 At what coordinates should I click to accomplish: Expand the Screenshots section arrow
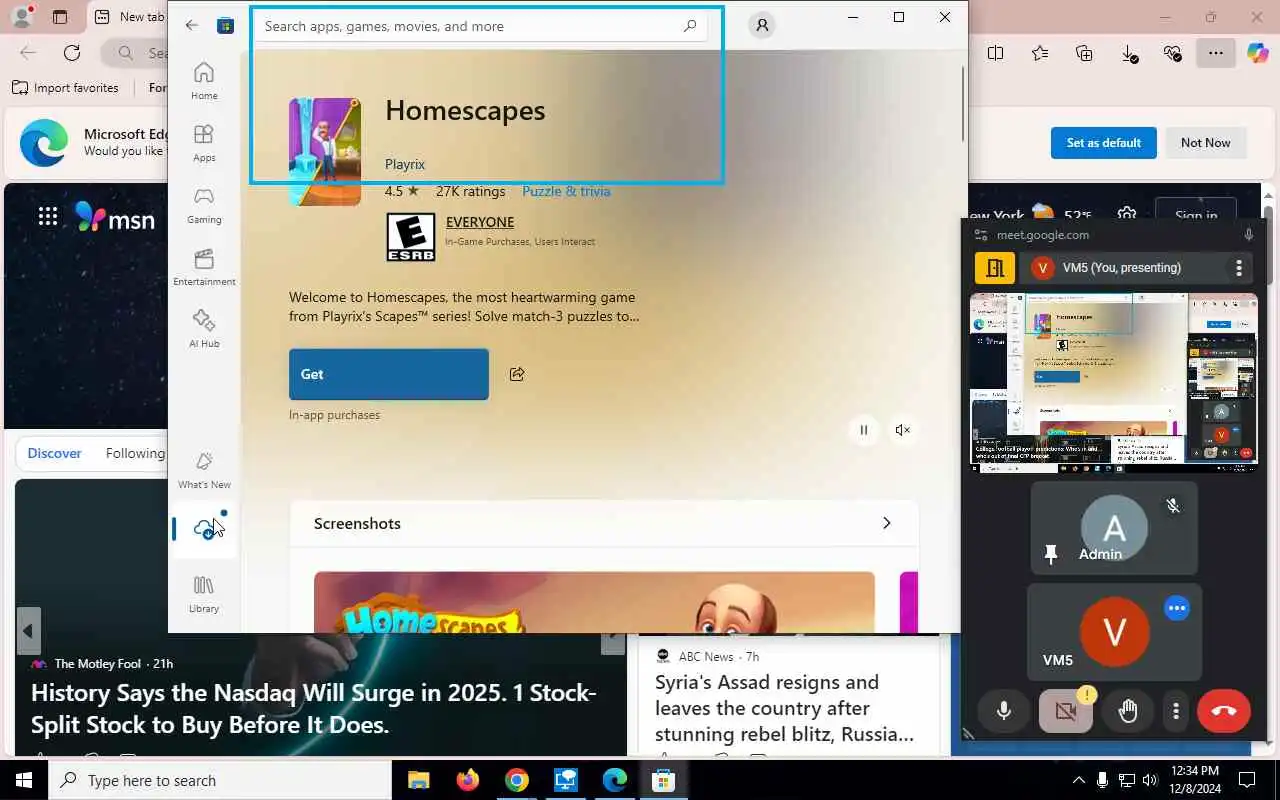click(886, 523)
